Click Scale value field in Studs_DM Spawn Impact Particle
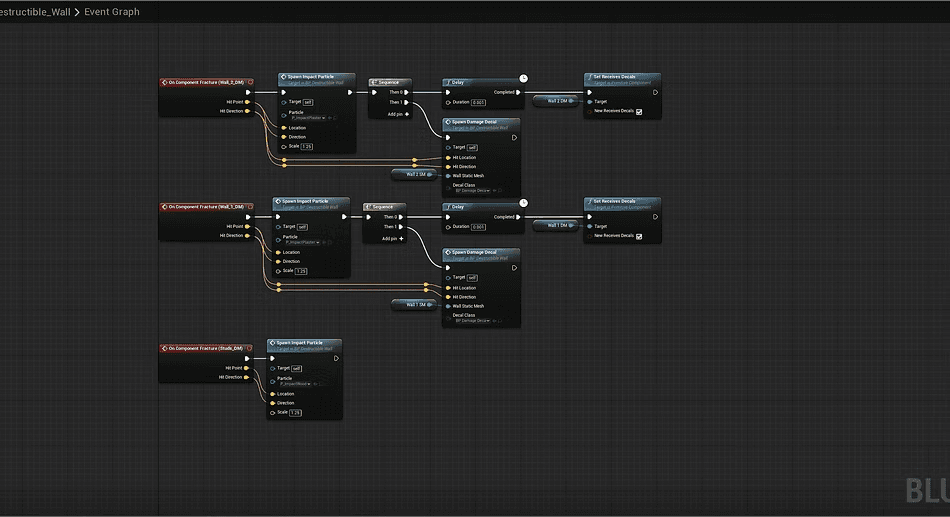 pyautogui.click(x=295, y=413)
